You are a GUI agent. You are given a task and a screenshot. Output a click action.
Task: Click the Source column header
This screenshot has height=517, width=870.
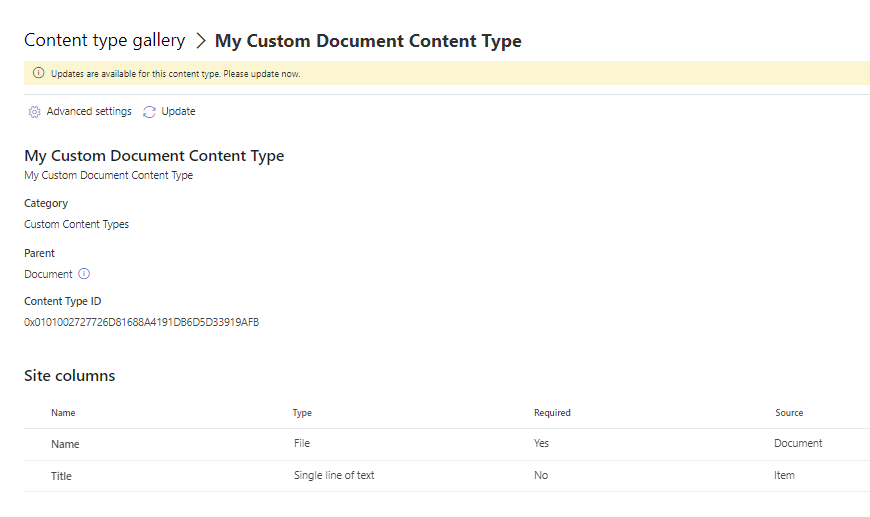click(789, 413)
